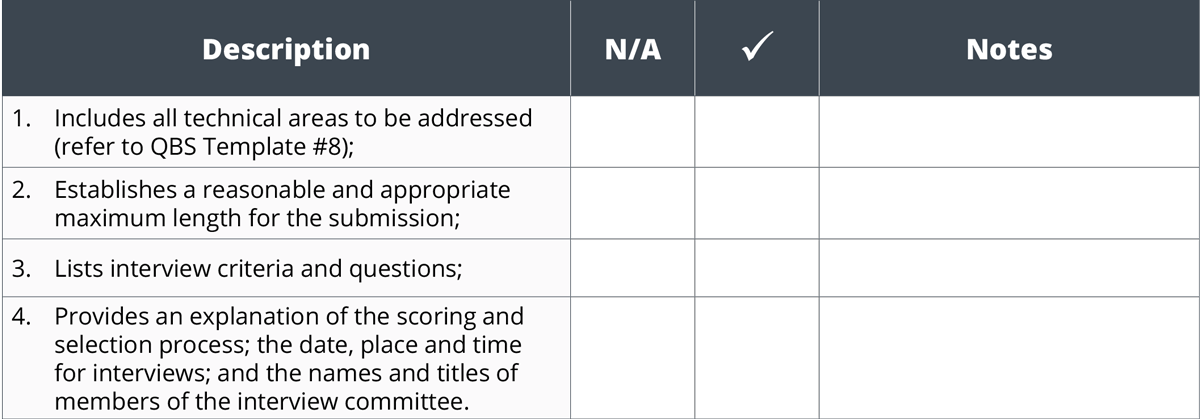1200x419 pixels.
Task: Check N/A for maximum length item 2
Action: [633, 203]
